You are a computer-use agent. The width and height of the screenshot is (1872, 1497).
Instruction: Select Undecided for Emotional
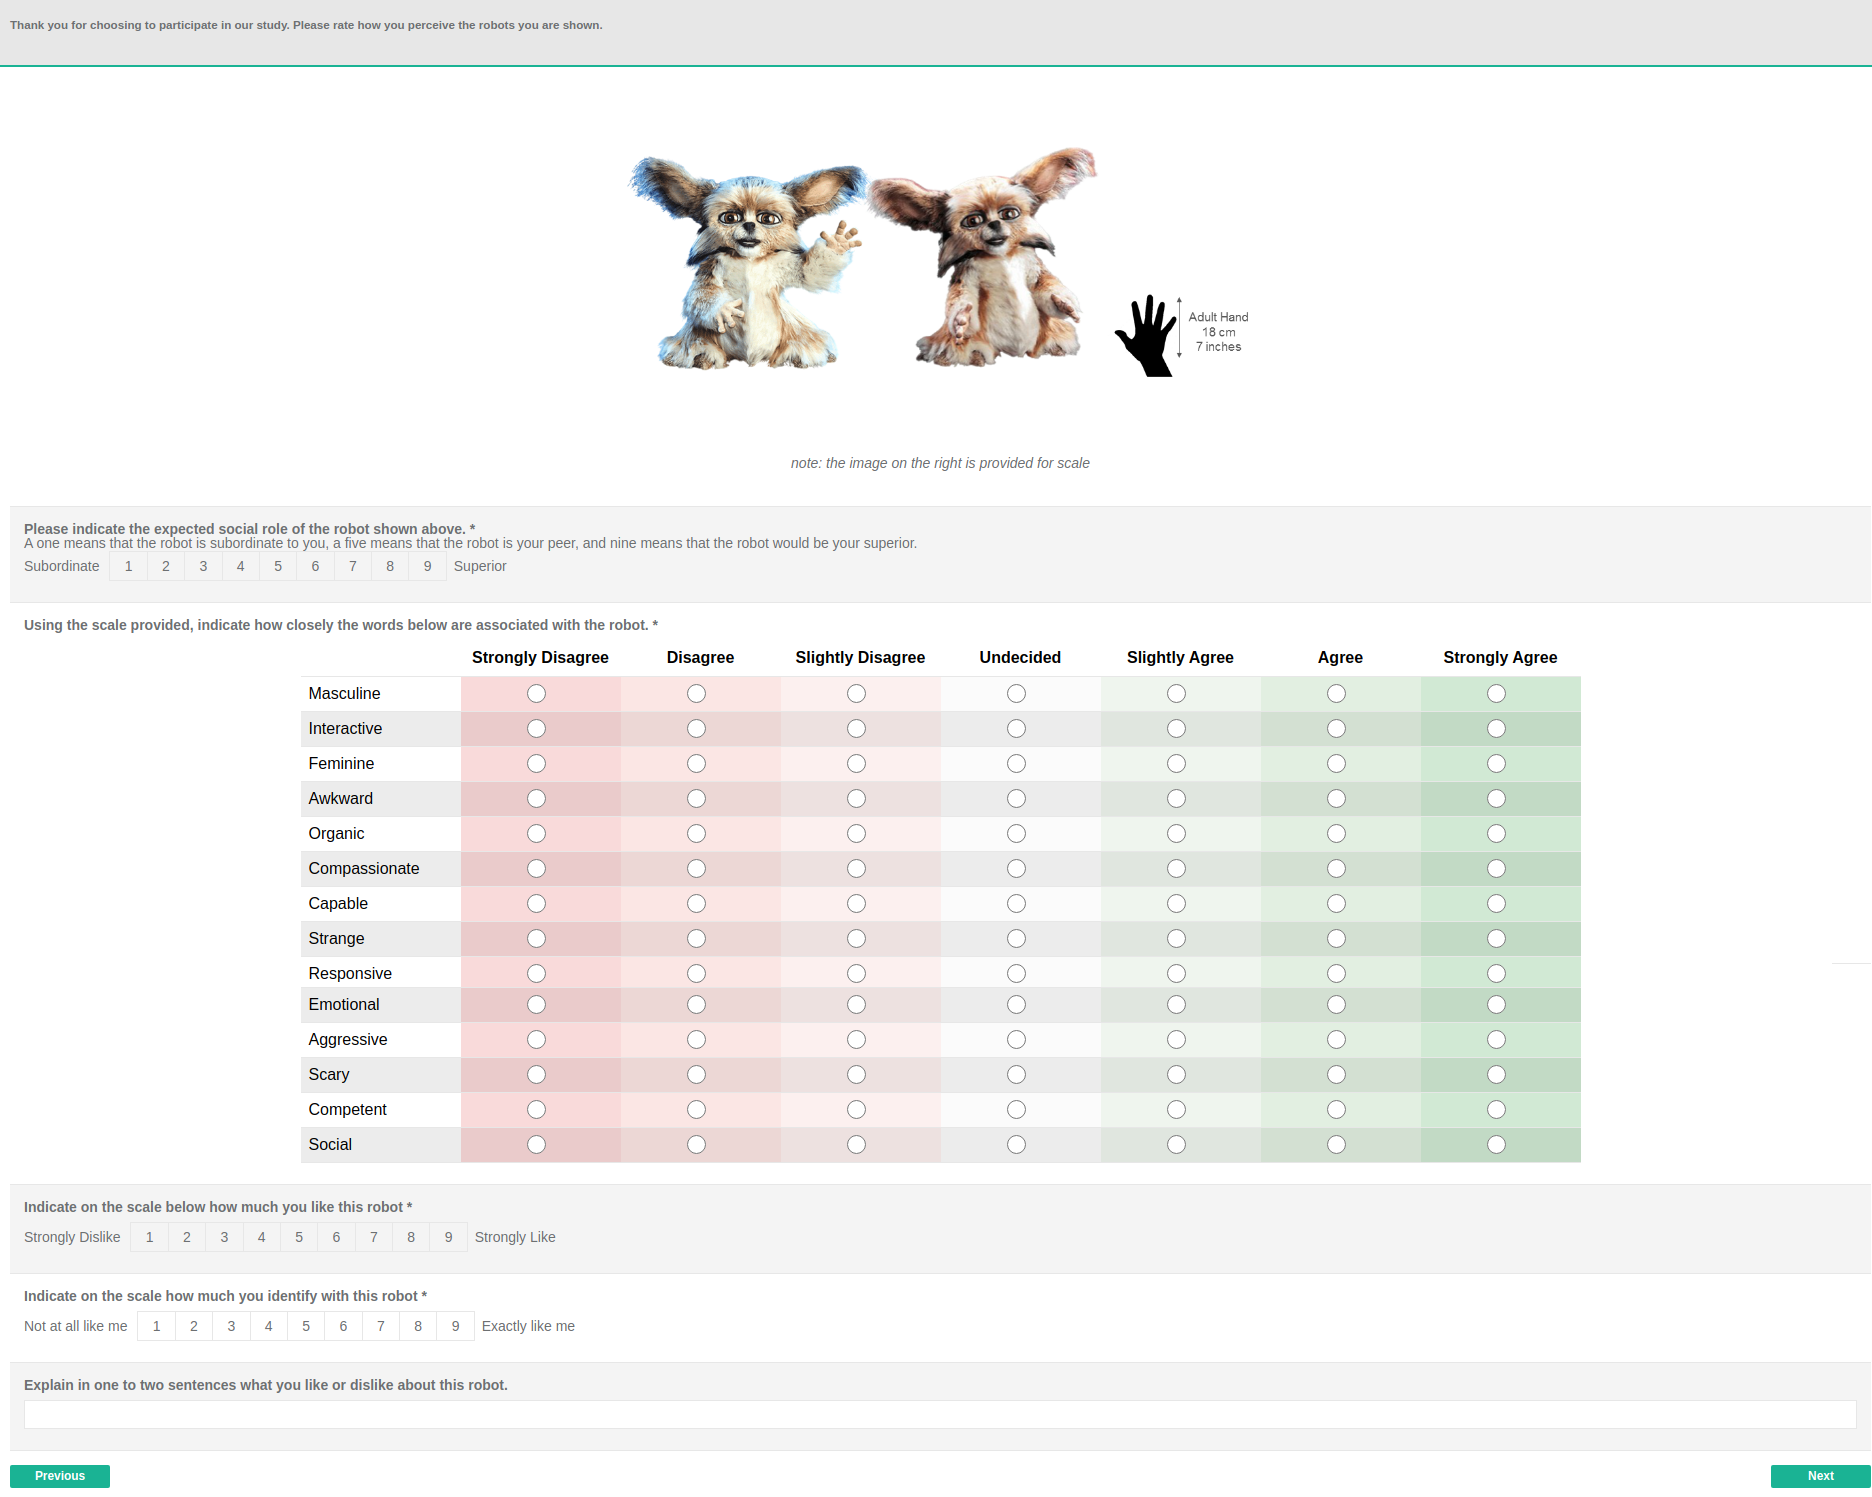click(x=1016, y=1004)
